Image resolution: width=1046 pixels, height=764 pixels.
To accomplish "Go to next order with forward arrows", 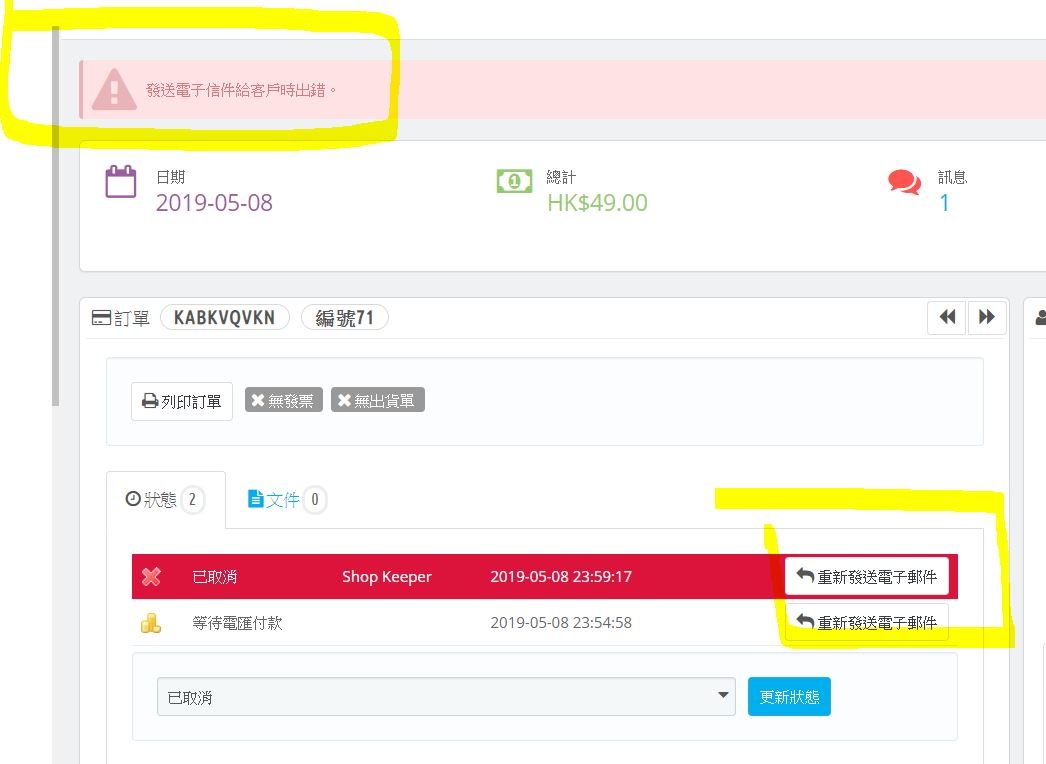I will [x=987, y=317].
